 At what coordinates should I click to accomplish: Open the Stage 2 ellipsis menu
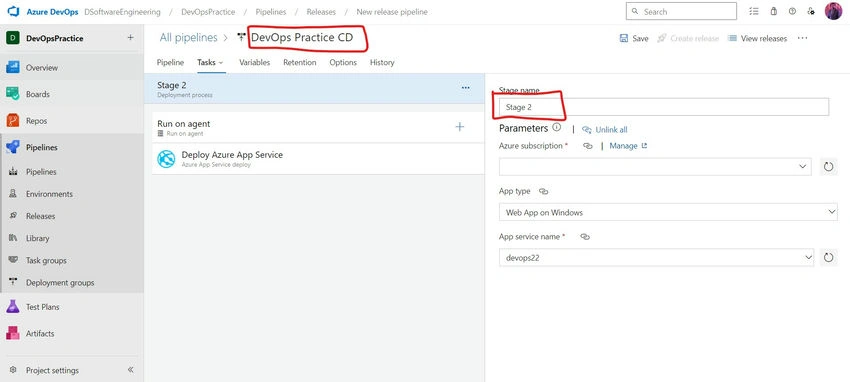pyautogui.click(x=466, y=88)
